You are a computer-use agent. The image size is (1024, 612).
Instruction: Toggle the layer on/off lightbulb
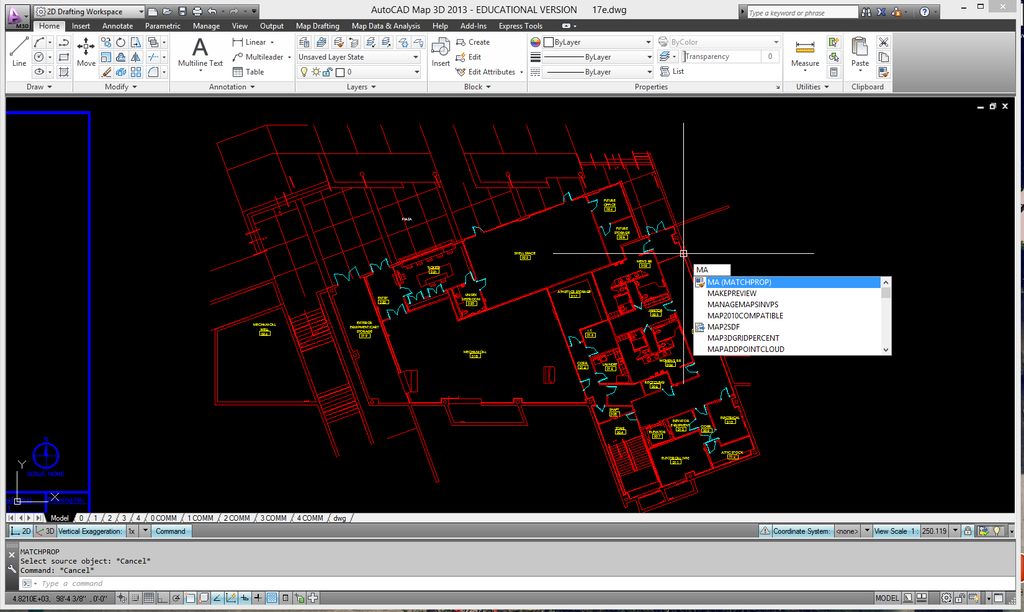pos(304,72)
